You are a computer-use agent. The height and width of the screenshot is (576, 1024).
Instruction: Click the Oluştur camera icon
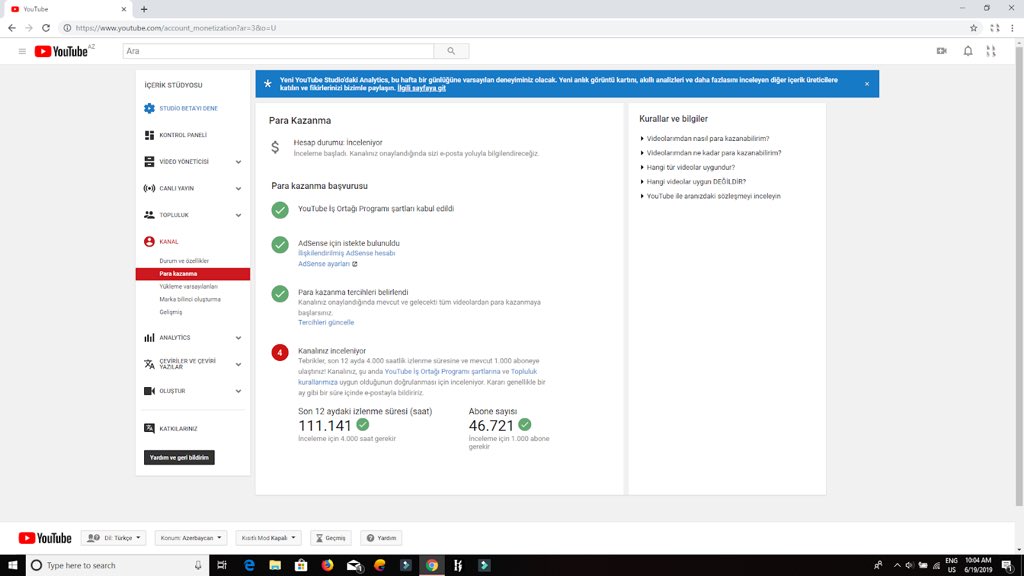150,391
